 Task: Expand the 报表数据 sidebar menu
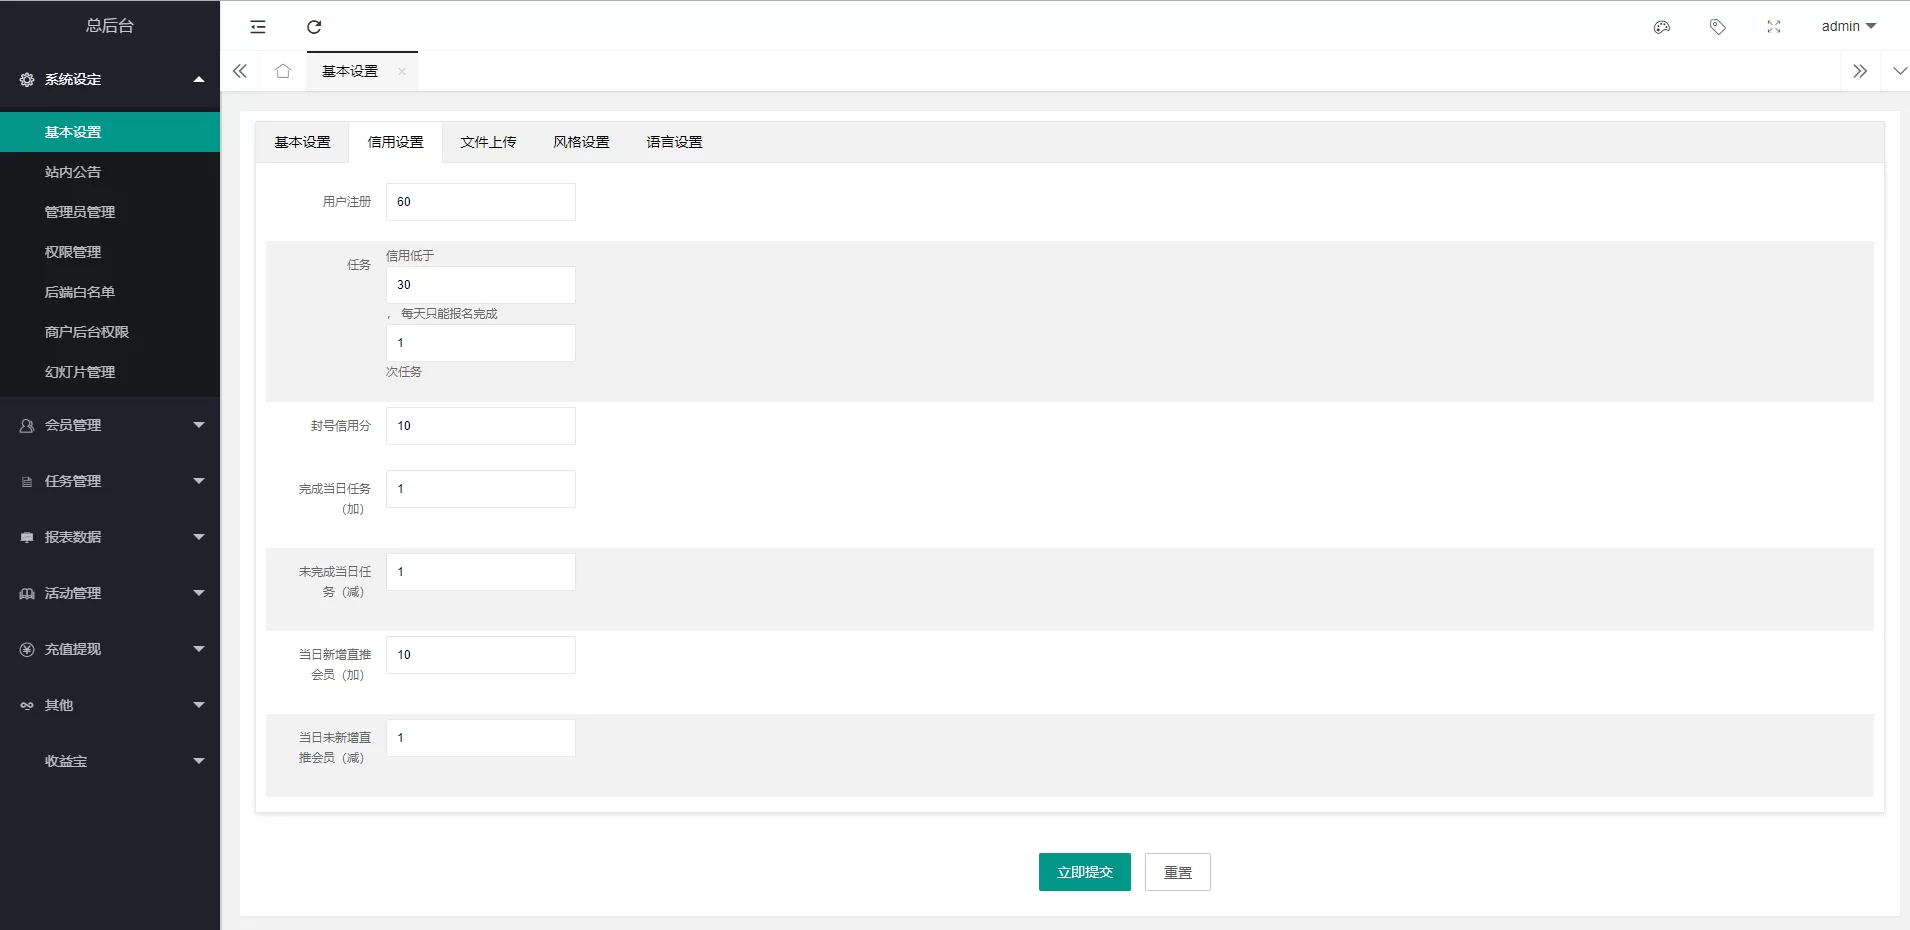coord(110,537)
